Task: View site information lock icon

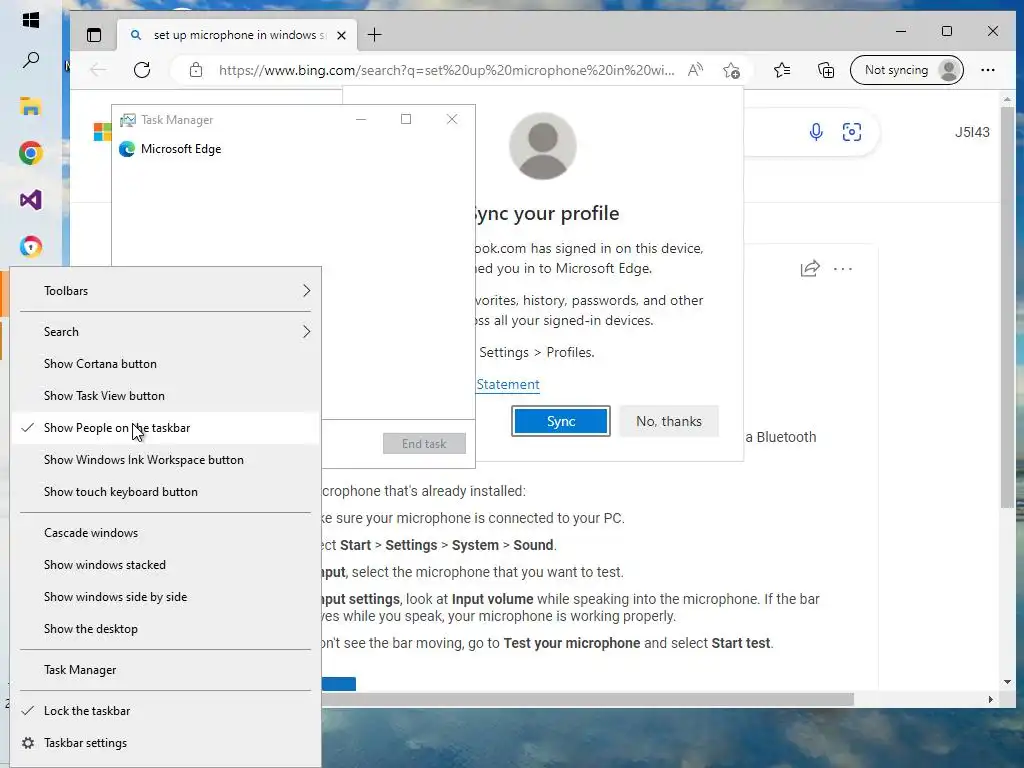Action: (x=196, y=70)
